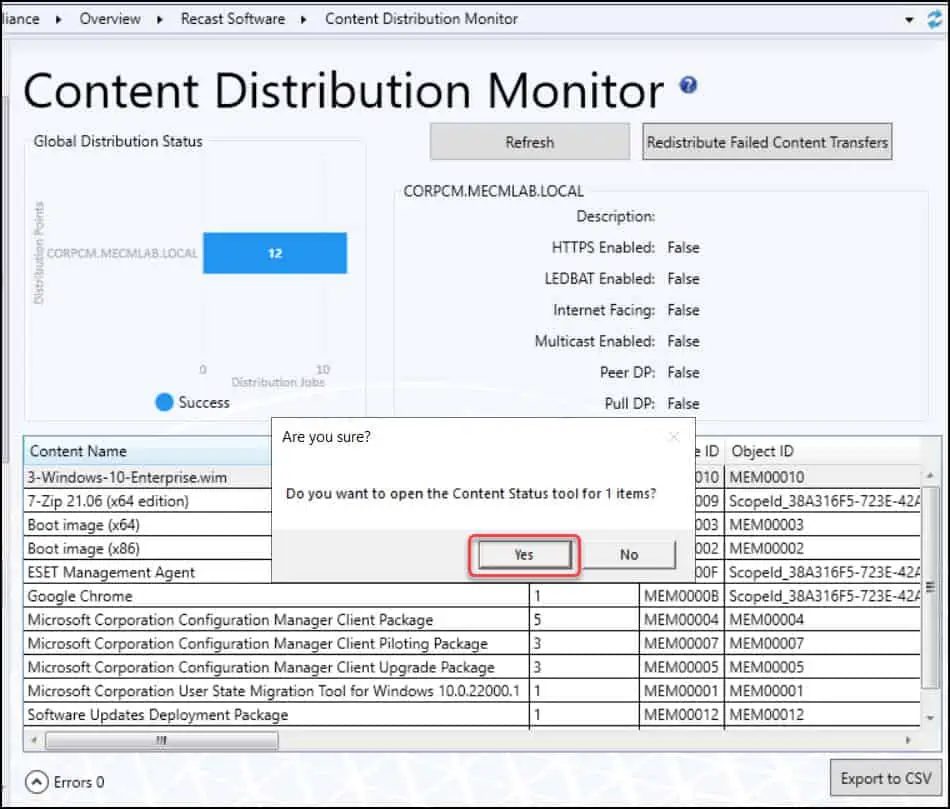Click Object ID cell MEM00002
Image resolution: width=950 pixels, height=809 pixels.
(x=822, y=548)
